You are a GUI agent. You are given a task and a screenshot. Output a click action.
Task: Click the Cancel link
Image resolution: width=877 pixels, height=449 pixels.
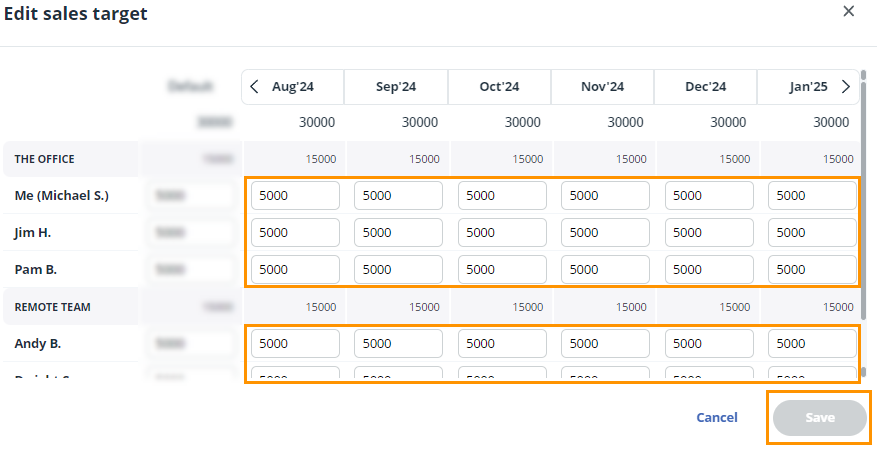tap(716, 418)
